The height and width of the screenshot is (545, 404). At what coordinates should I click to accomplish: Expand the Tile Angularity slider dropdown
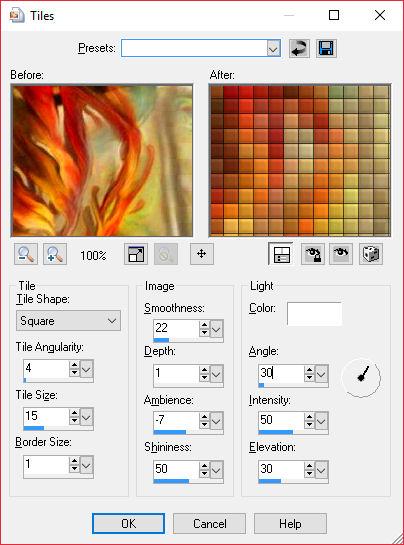(86, 369)
